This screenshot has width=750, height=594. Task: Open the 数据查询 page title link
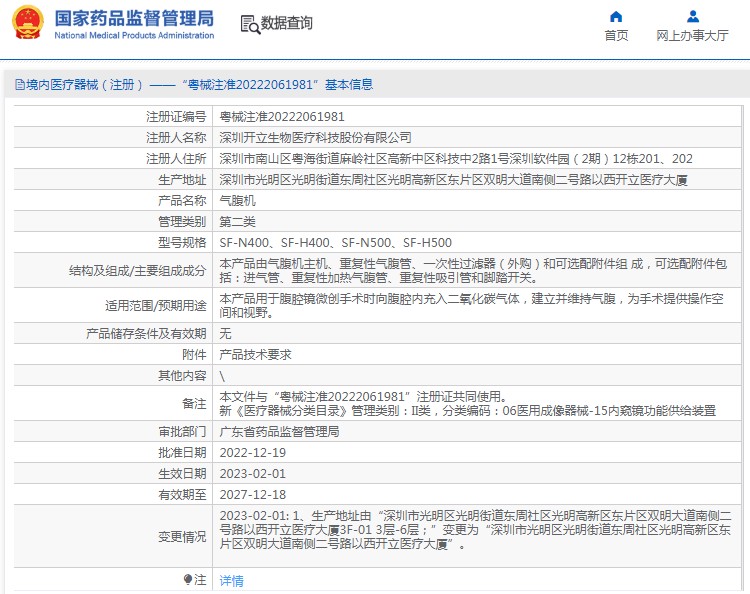tap(286, 23)
